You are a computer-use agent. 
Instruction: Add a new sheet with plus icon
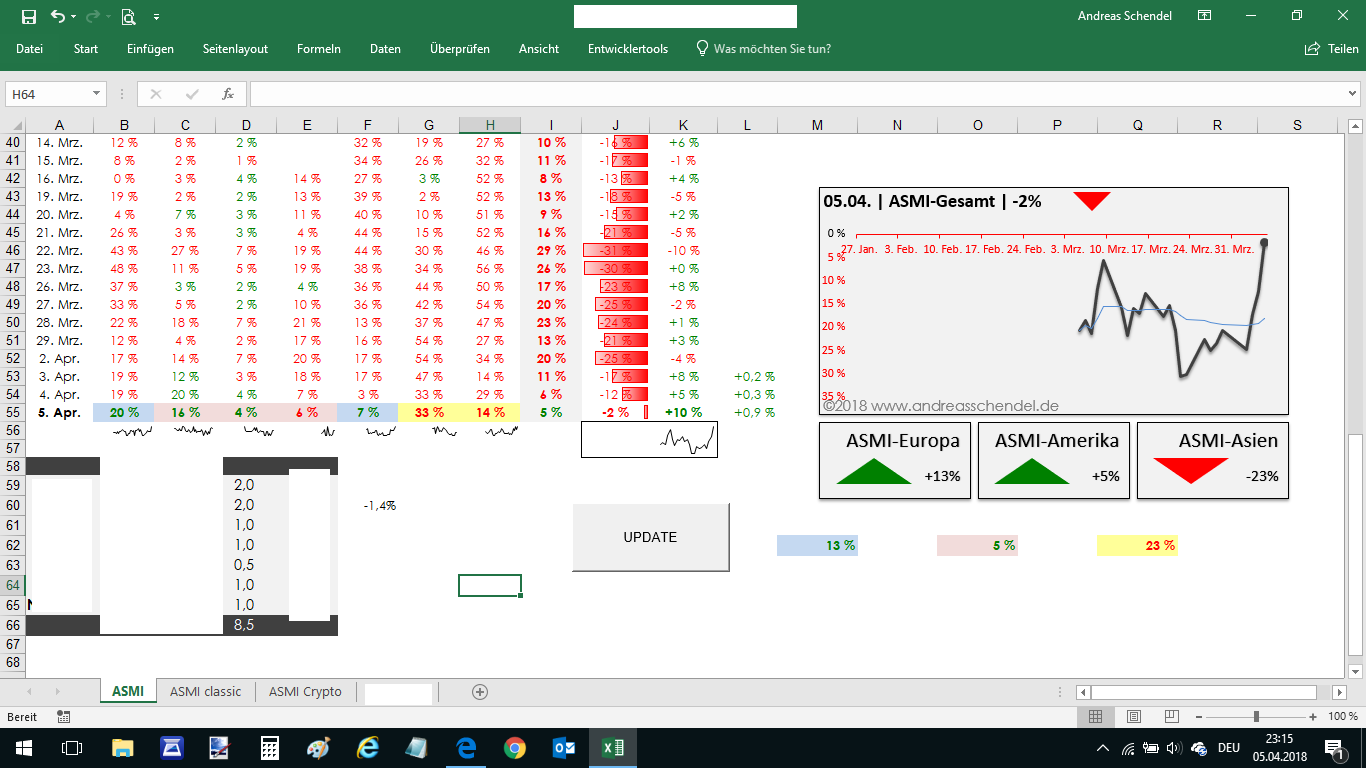480,692
